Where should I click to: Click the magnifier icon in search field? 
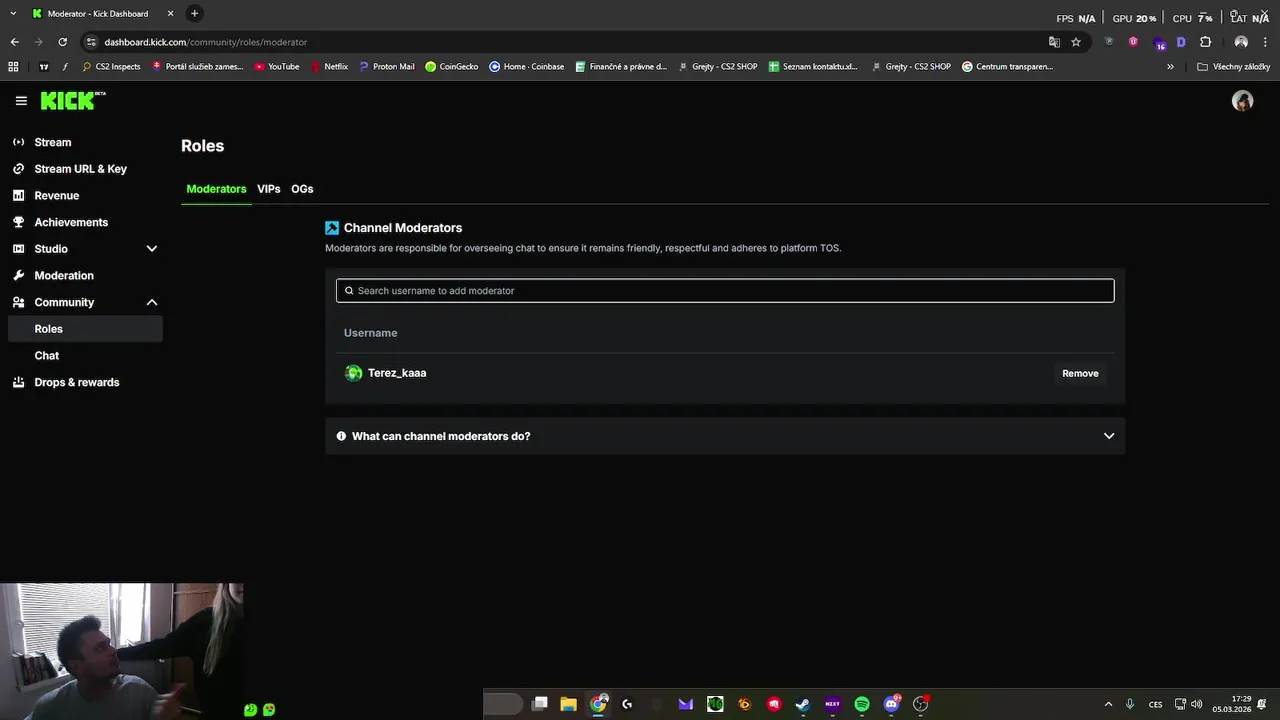(349, 291)
